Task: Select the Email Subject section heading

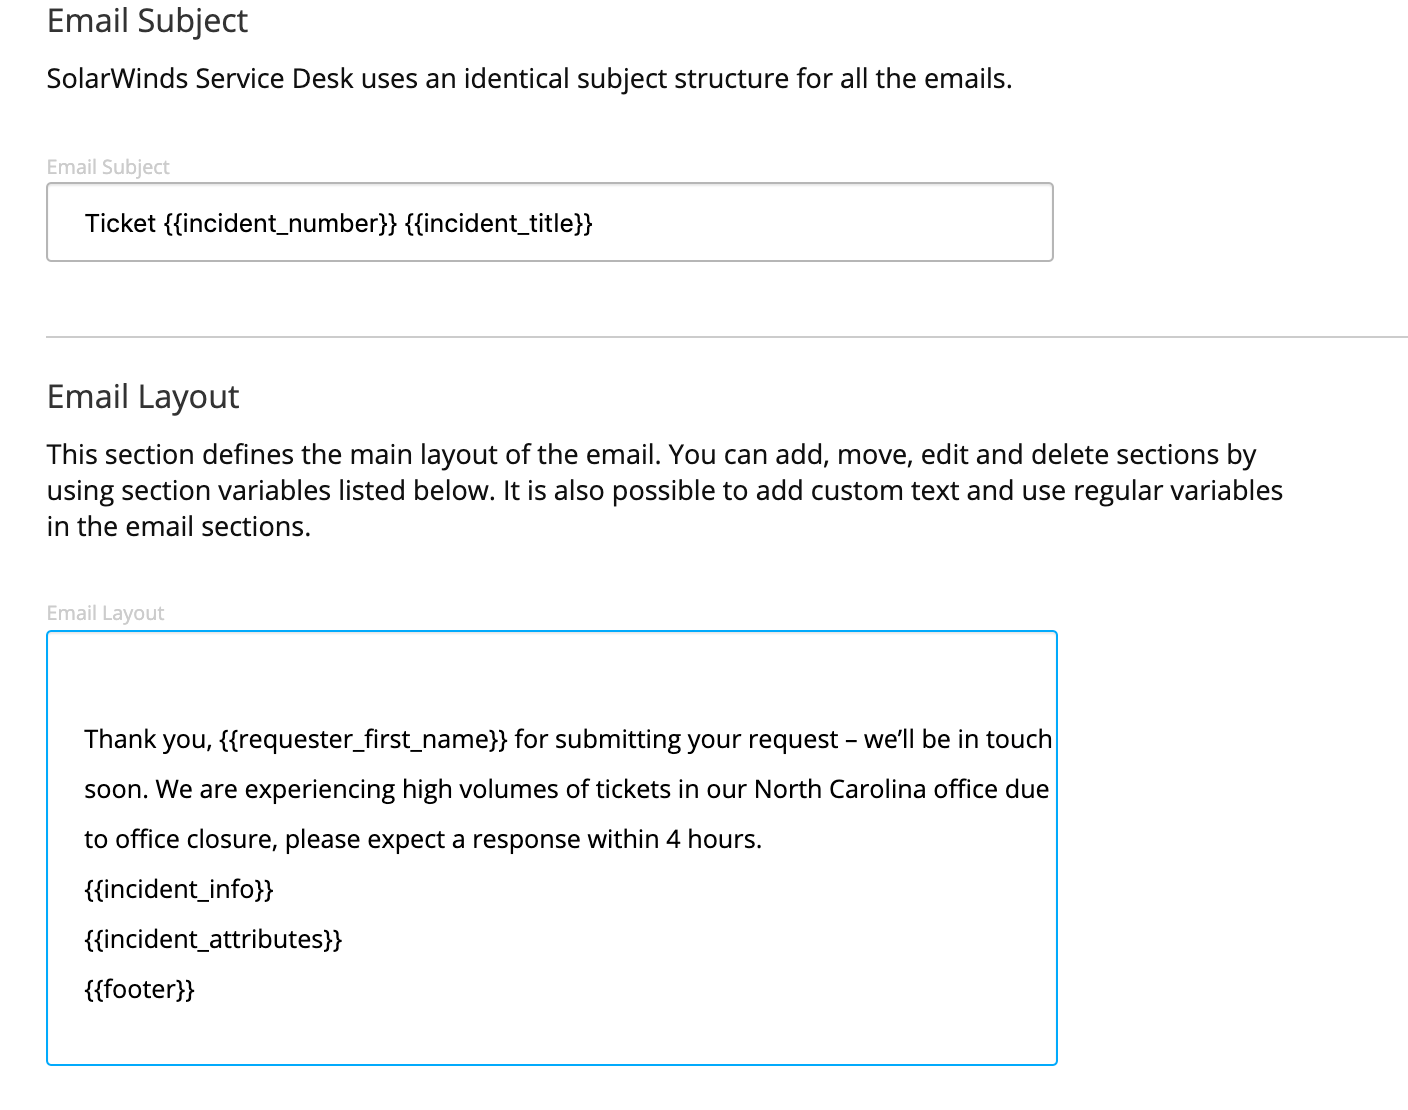Action: [146, 21]
